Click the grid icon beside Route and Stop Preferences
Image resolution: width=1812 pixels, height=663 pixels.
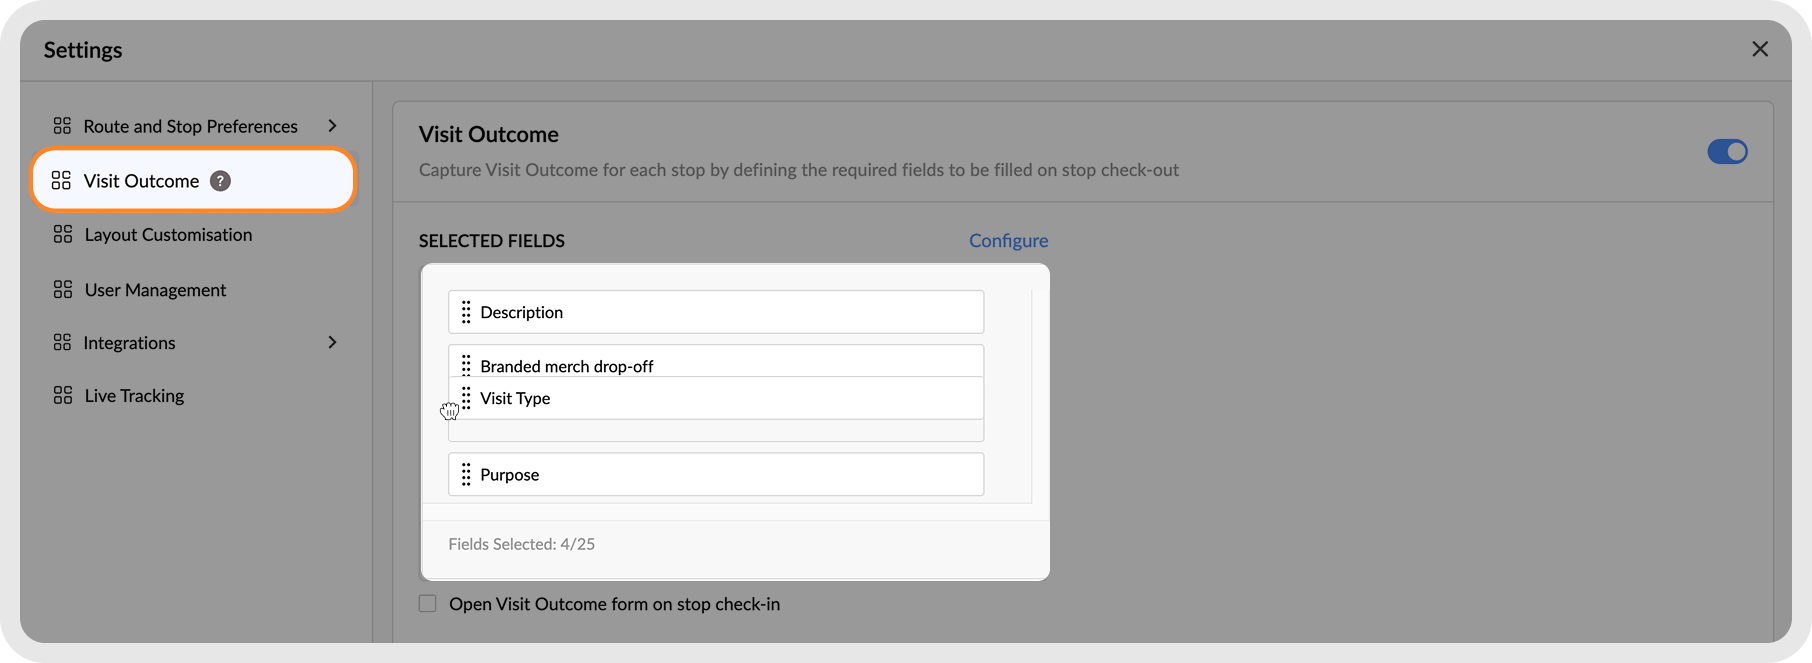pos(62,126)
